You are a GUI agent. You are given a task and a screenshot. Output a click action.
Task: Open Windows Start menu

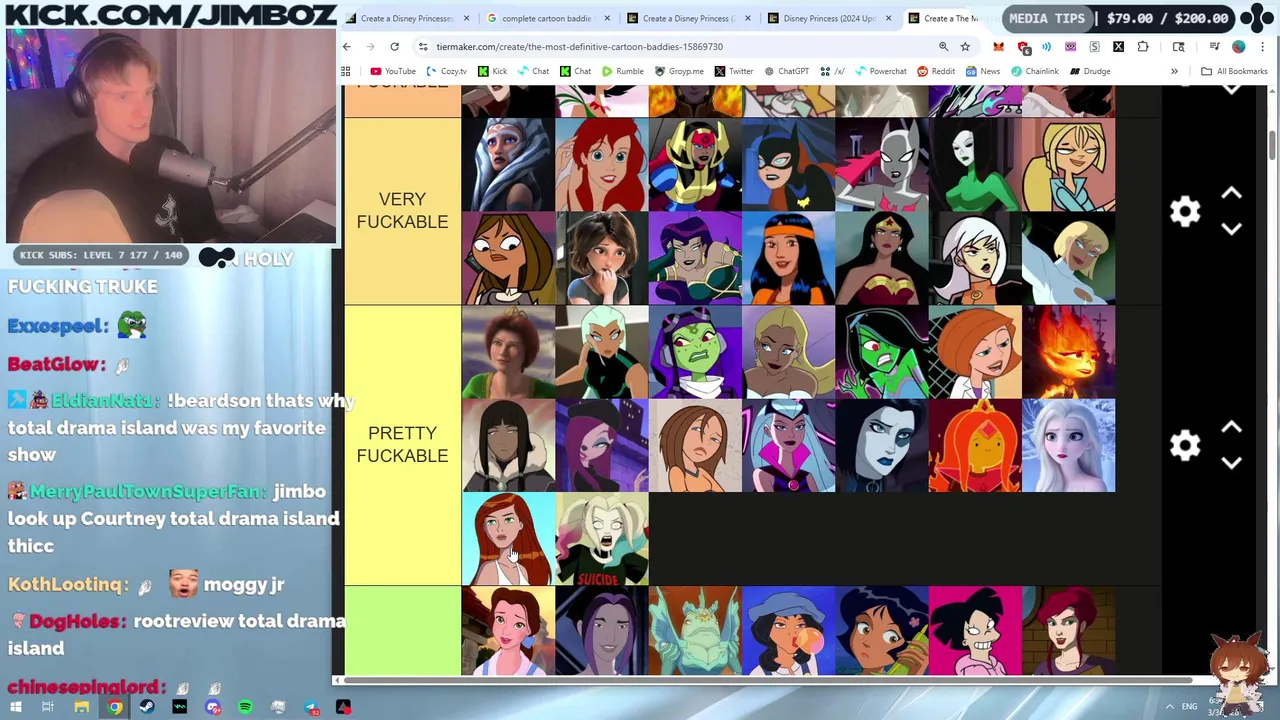coord(15,707)
